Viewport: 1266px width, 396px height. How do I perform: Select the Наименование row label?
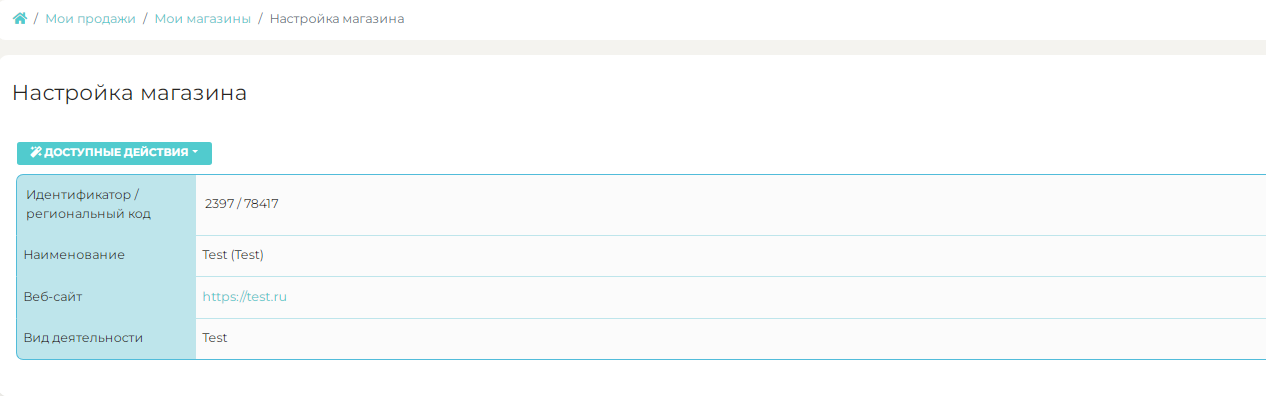coord(74,255)
